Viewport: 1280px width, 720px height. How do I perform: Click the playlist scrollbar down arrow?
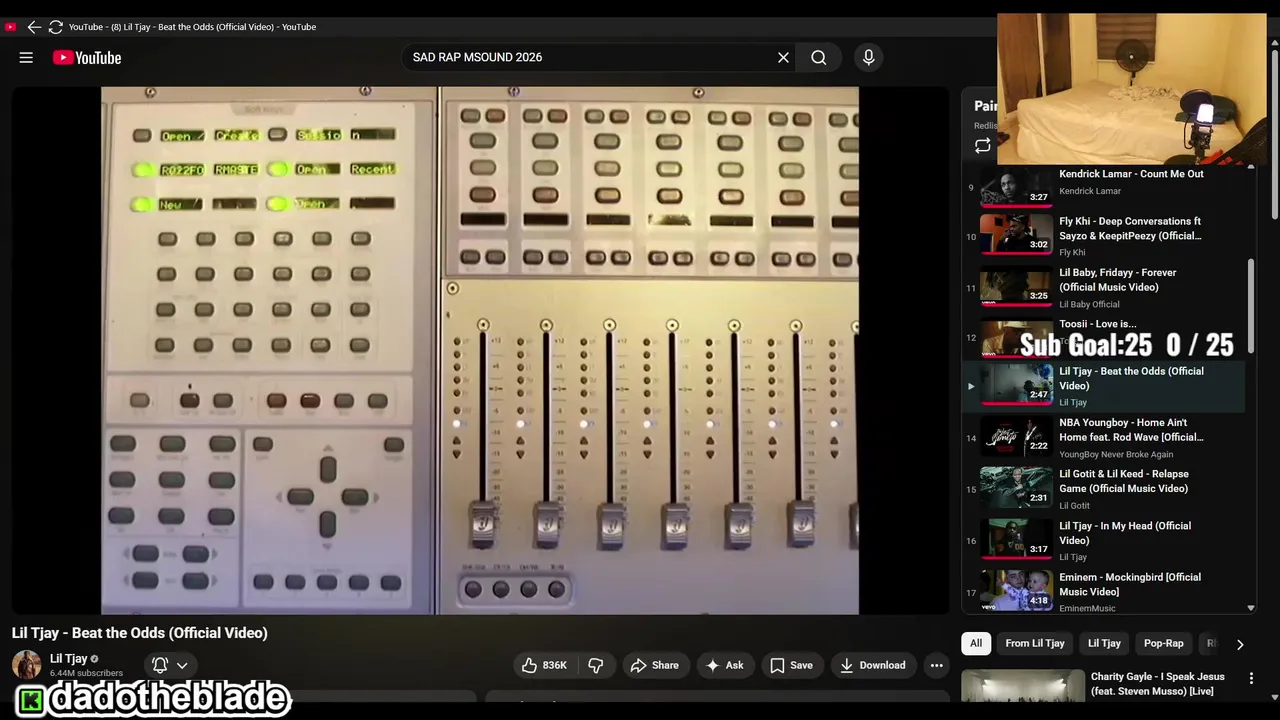(x=1250, y=608)
